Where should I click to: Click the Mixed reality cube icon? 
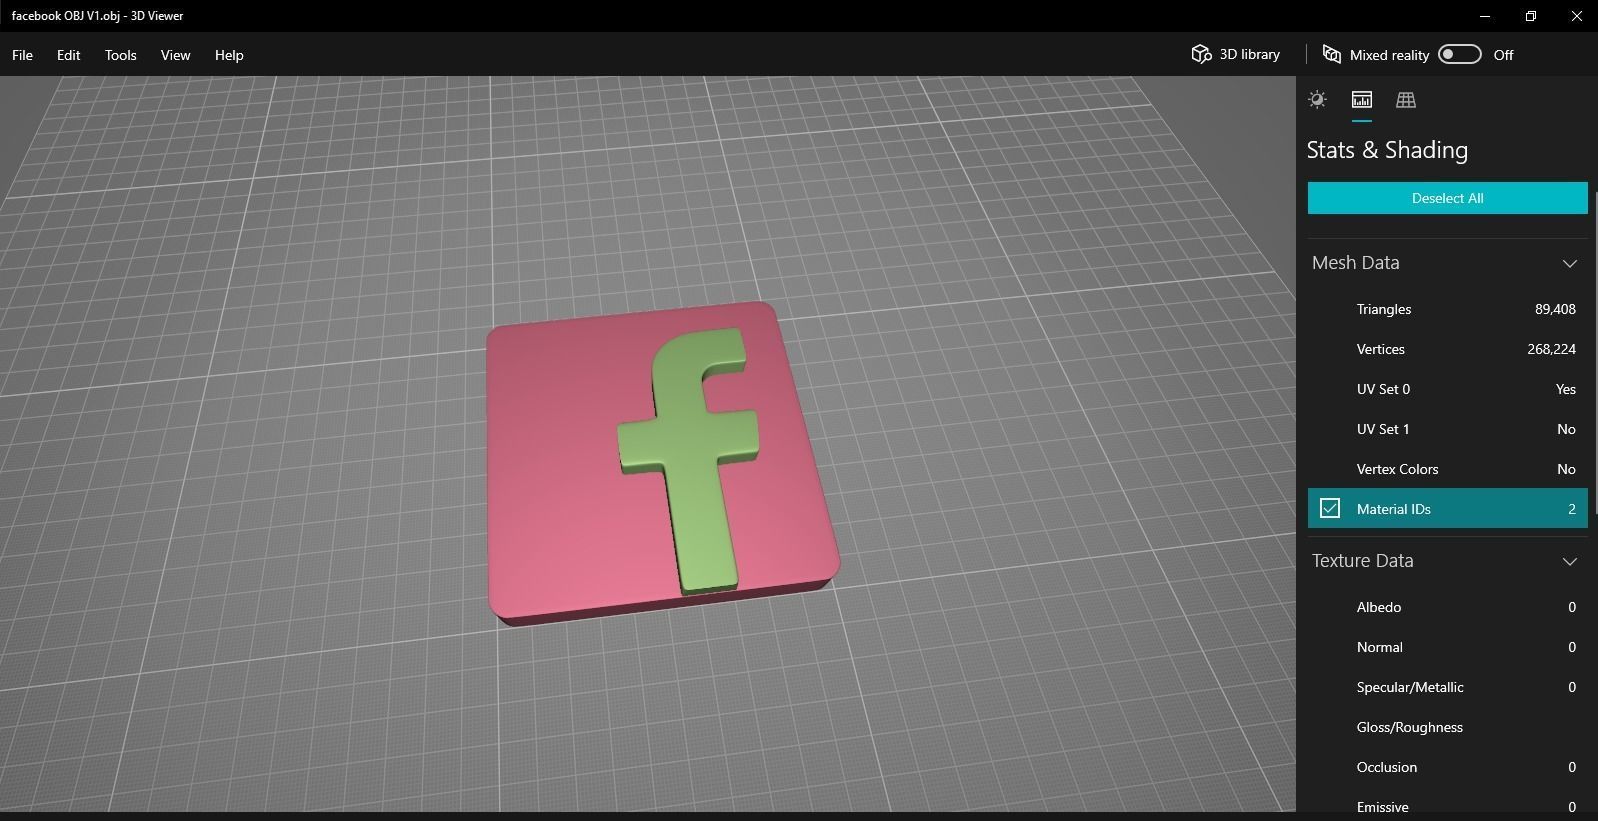pyautogui.click(x=1331, y=55)
